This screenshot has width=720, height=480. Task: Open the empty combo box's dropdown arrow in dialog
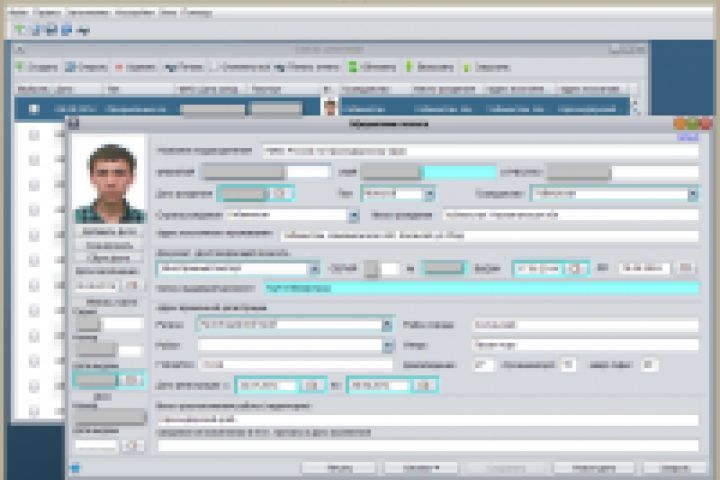388,345
